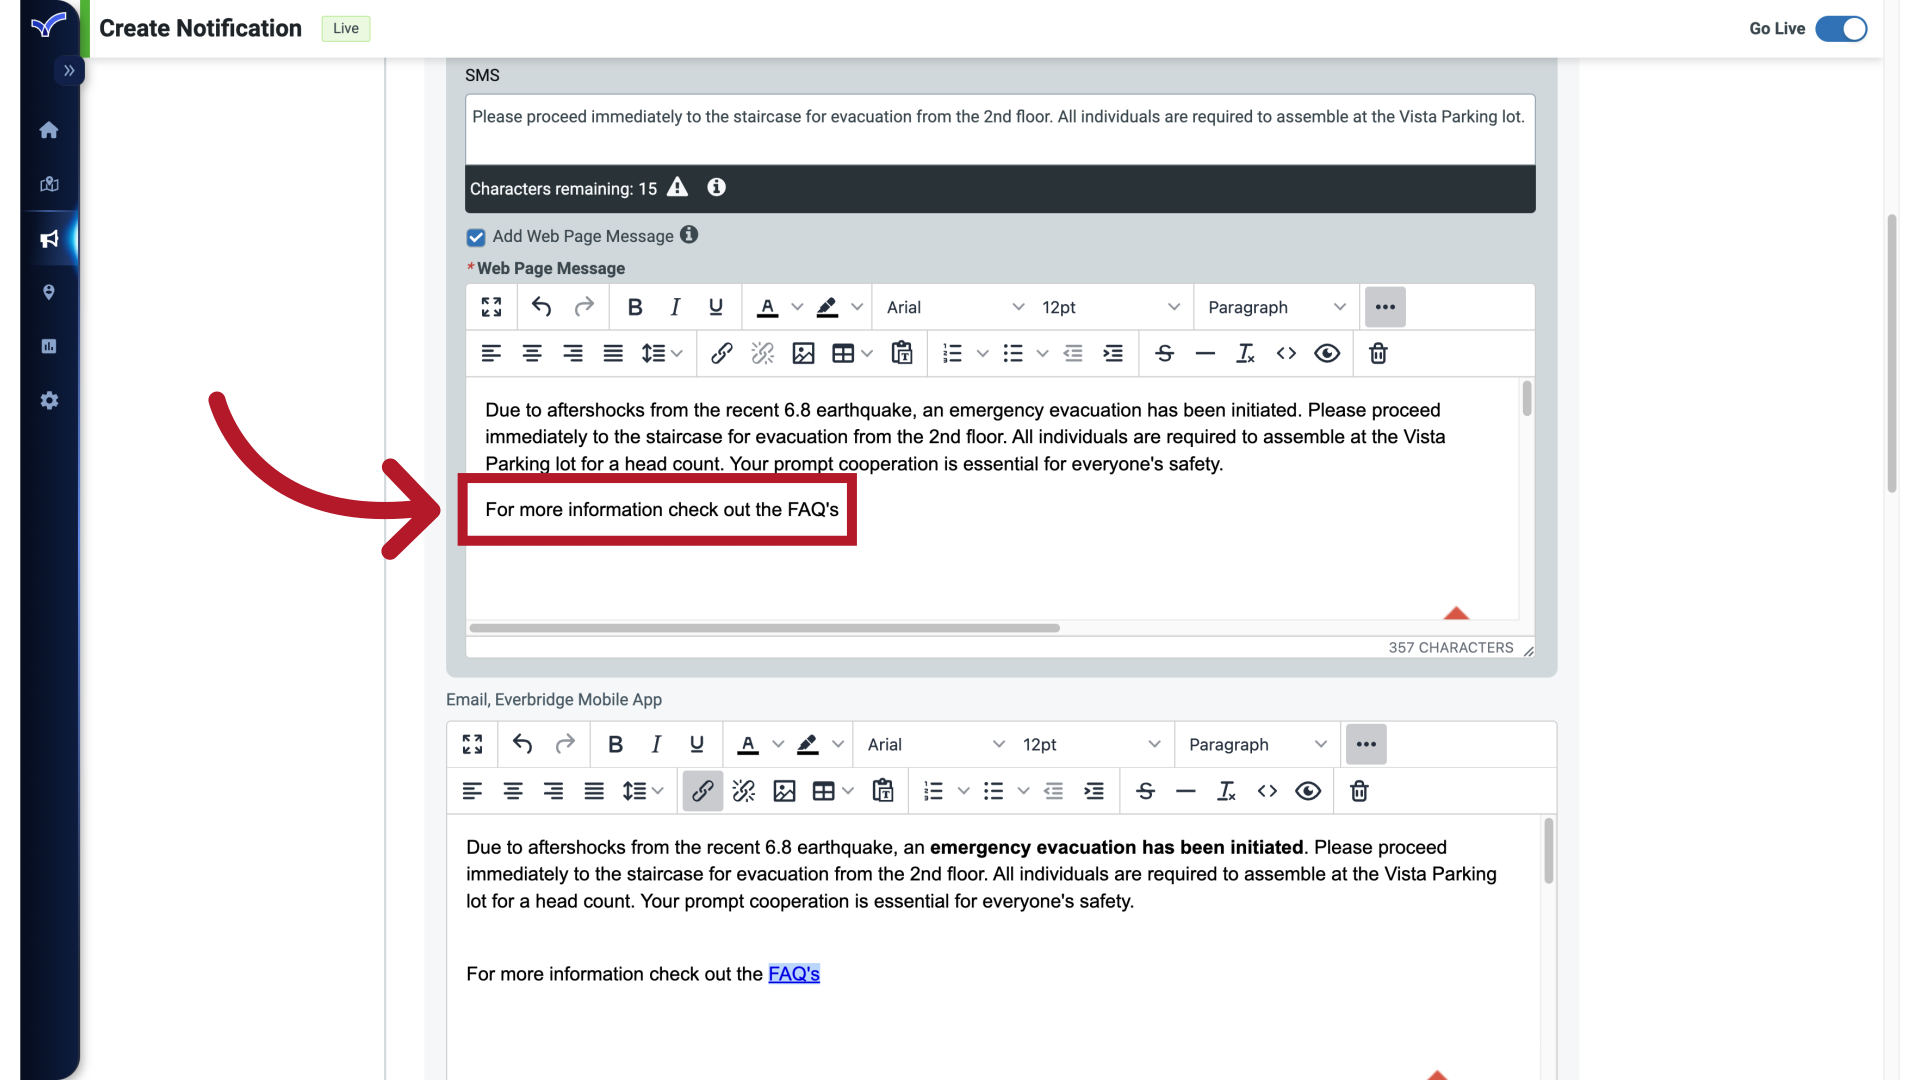Toggle underline in Web Page Message editor
Viewport: 1920px width, 1080px height.
click(x=716, y=307)
